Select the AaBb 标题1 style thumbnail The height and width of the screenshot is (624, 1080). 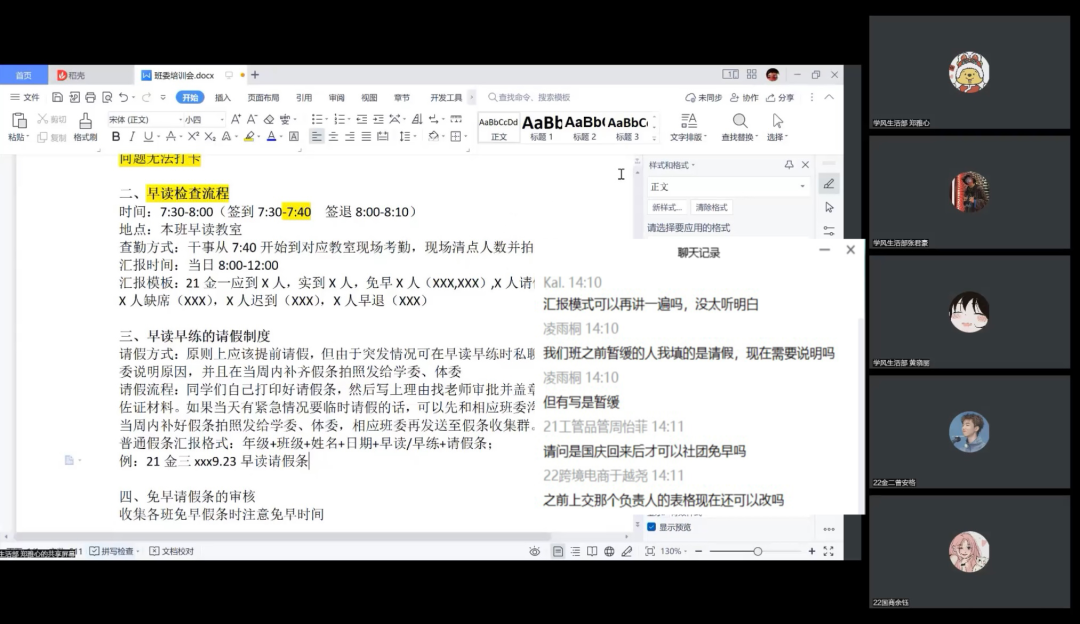[541, 127]
